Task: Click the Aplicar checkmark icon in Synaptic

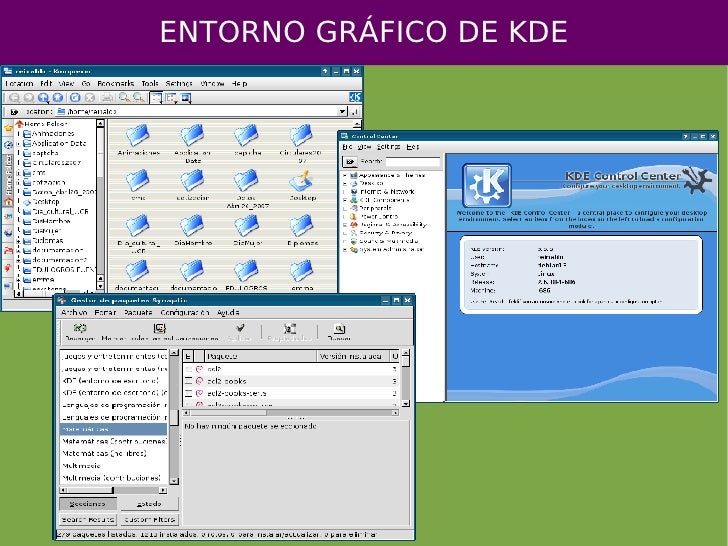Action: click(x=240, y=328)
